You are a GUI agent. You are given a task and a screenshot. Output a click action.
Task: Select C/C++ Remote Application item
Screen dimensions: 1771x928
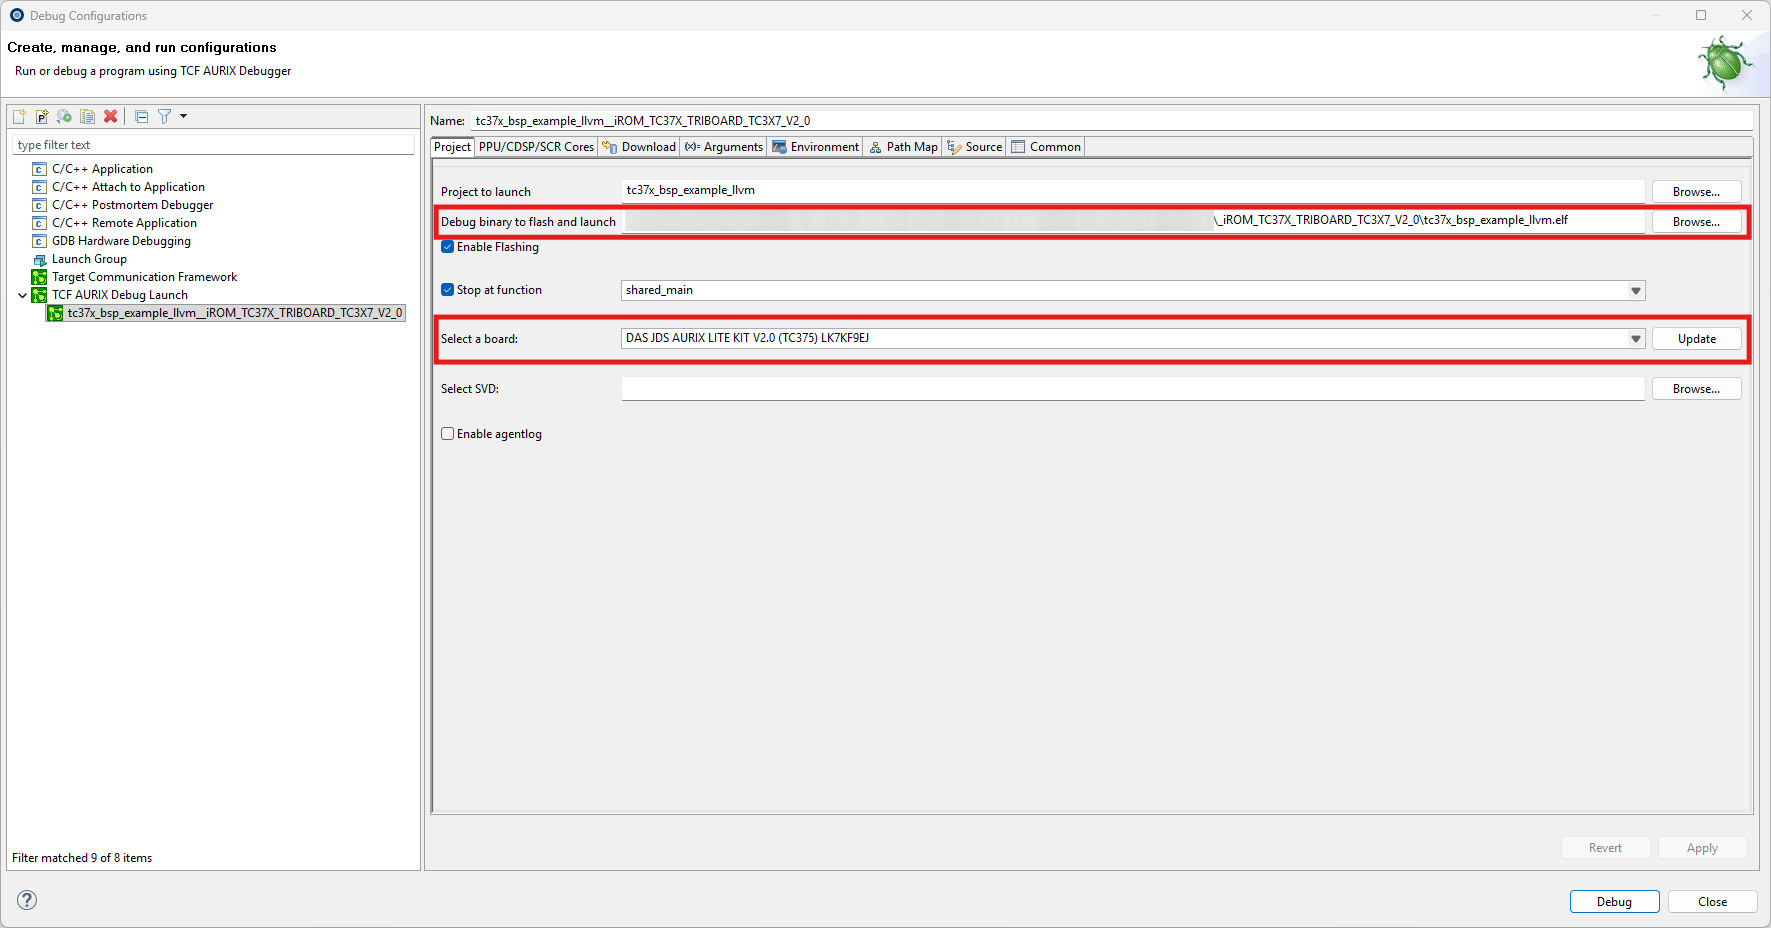pos(124,223)
